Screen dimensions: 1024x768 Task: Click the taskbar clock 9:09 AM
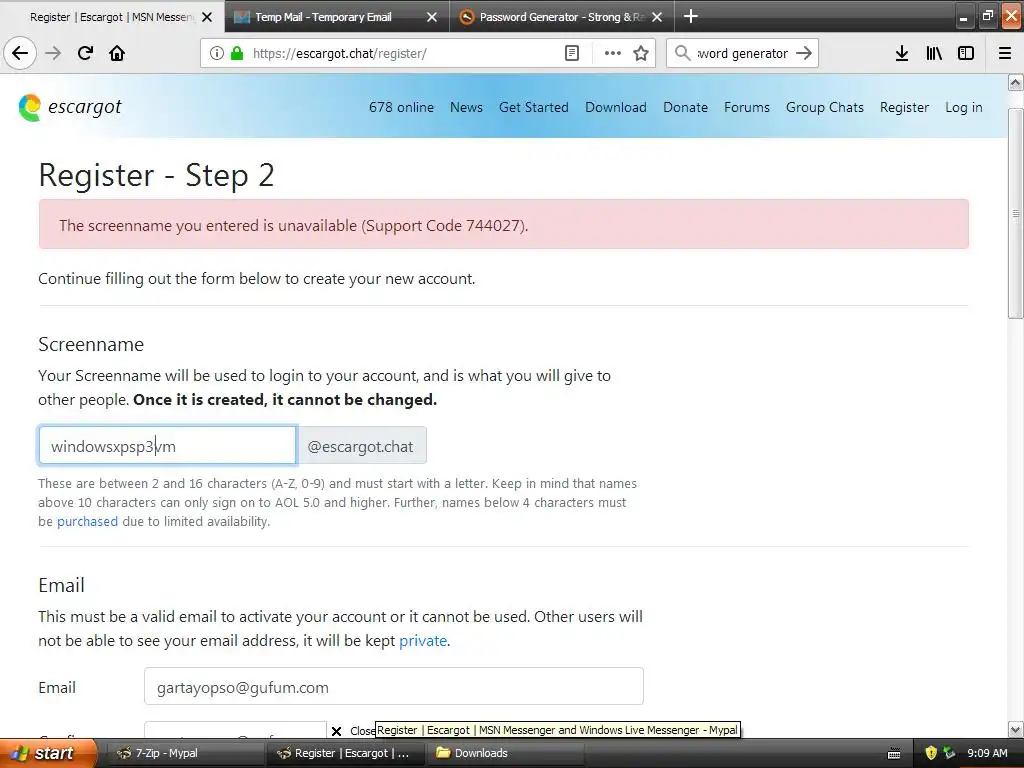click(x=987, y=753)
